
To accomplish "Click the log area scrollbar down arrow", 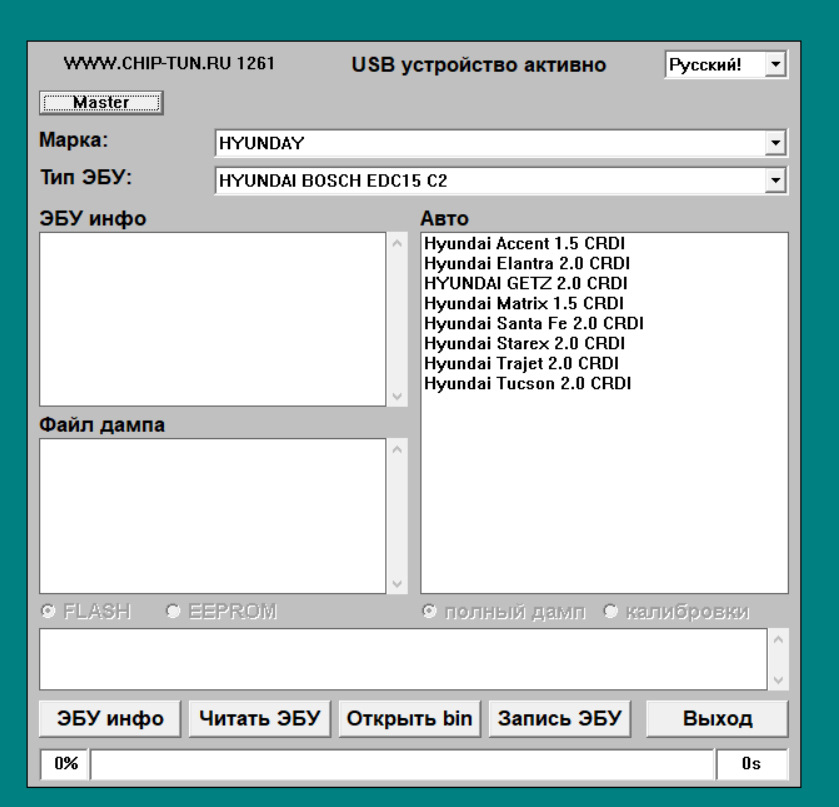I will [x=779, y=680].
